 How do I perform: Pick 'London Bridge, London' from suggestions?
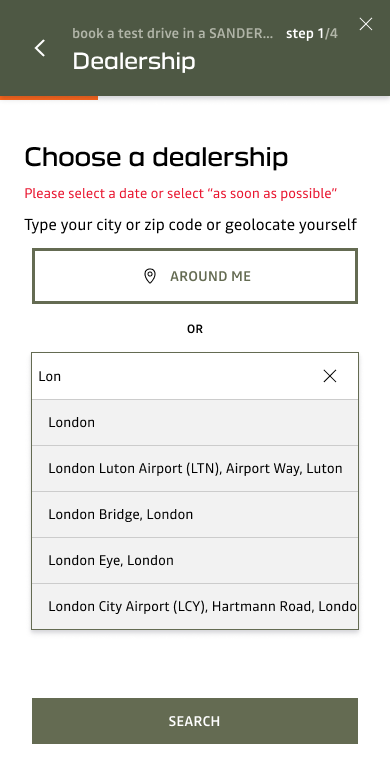tap(195, 514)
